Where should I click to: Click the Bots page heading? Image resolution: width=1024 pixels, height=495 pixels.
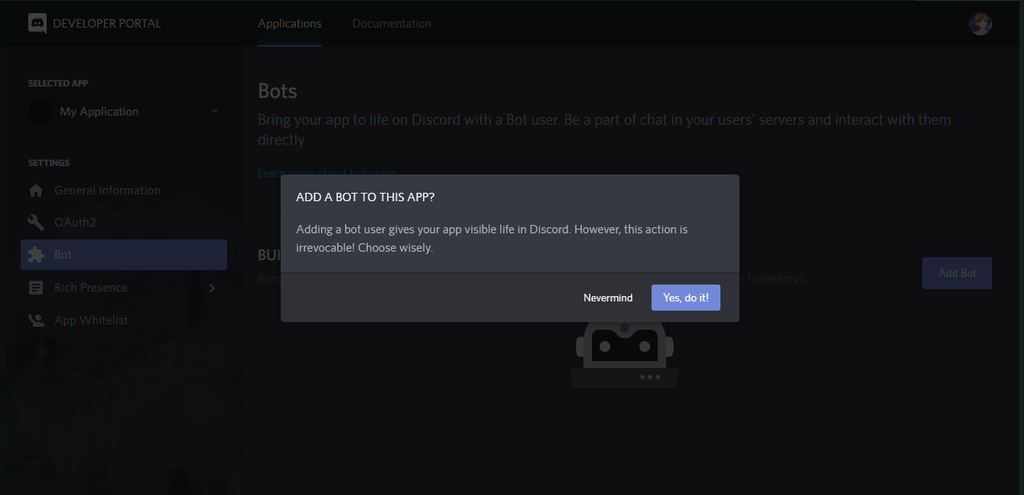[278, 91]
